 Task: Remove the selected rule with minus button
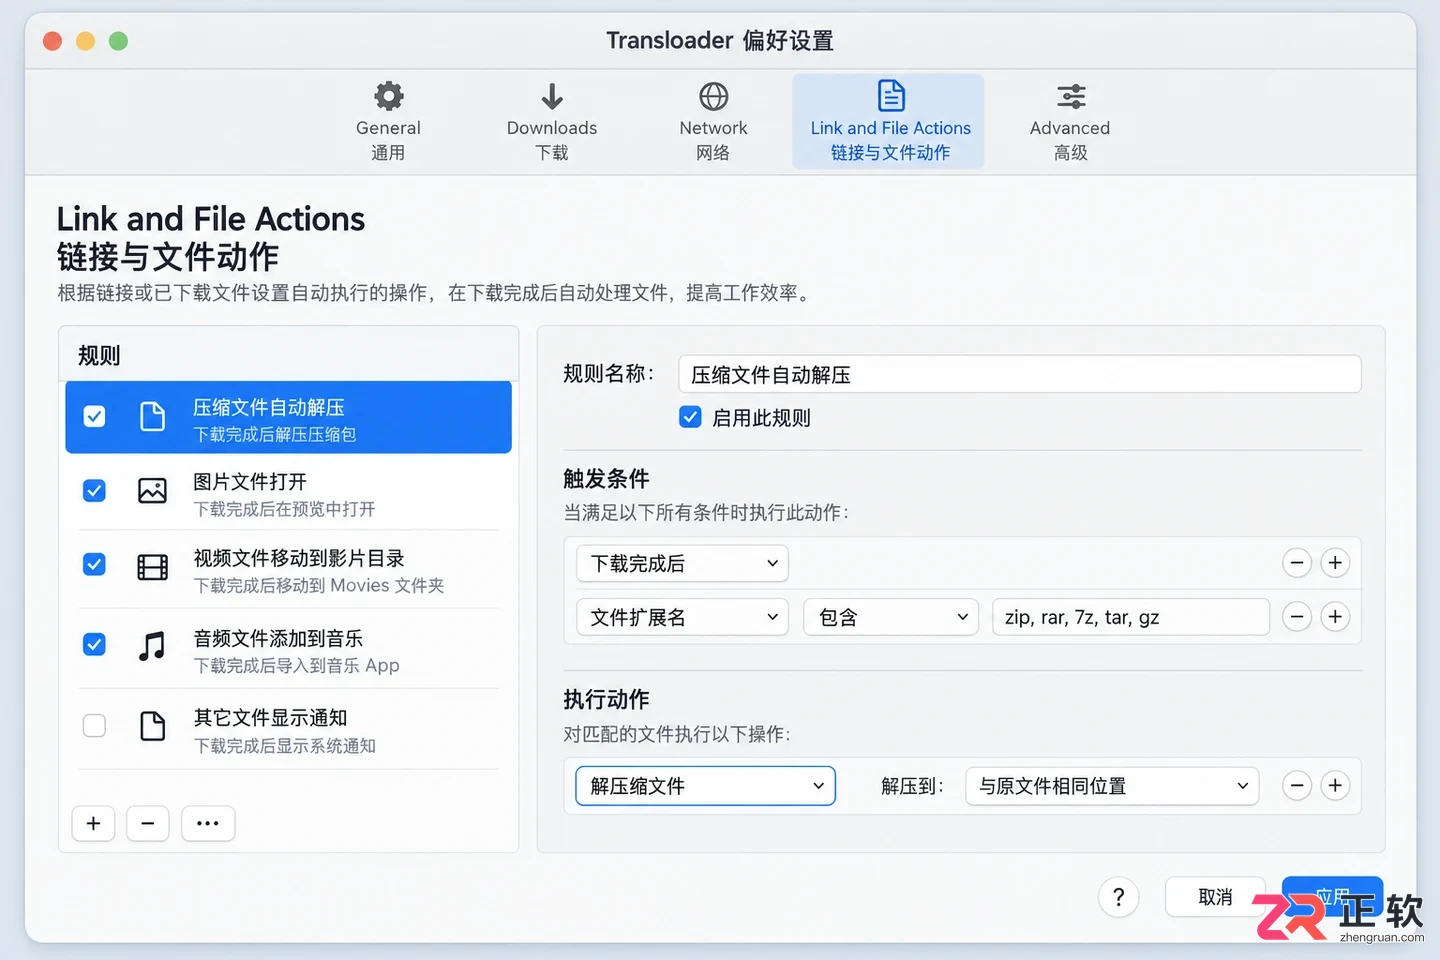coord(148,824)
